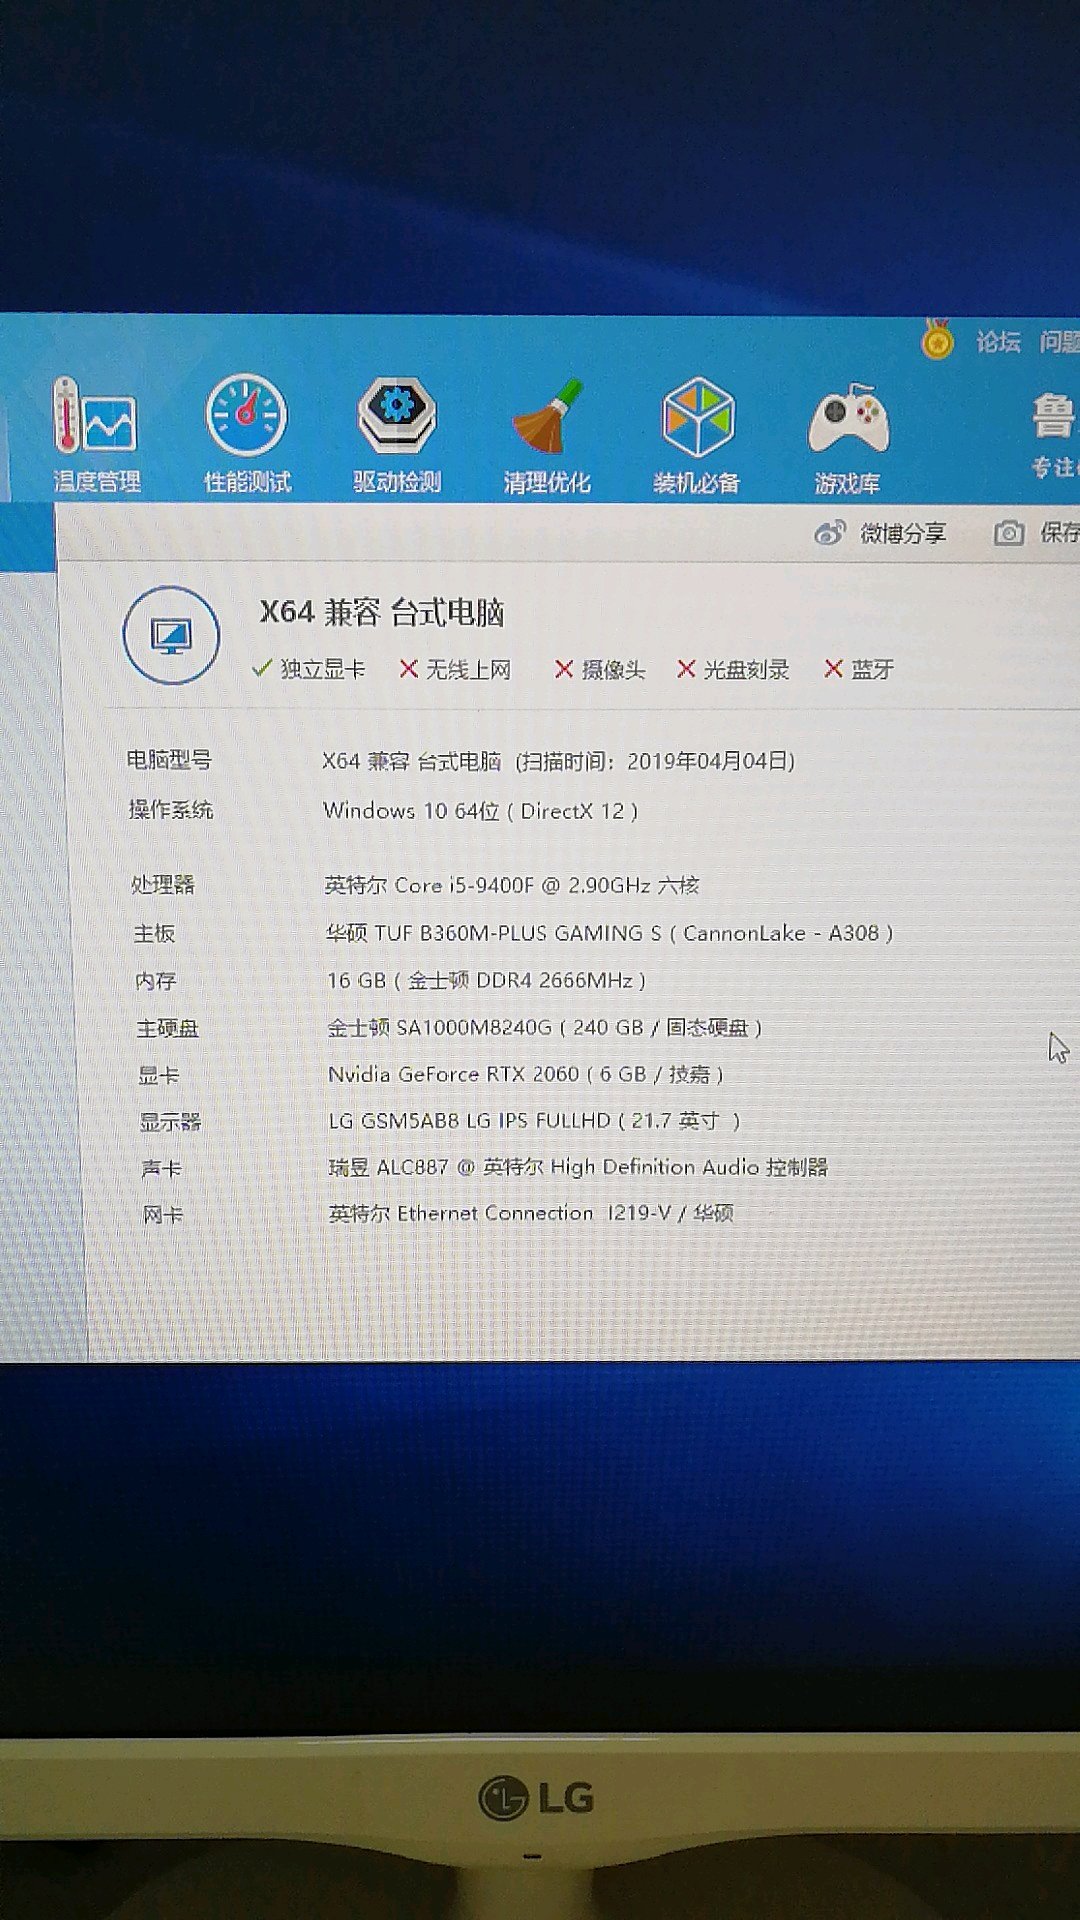
Task: Click the Core i5-9400F processor value
Action: tap(512, 885)
